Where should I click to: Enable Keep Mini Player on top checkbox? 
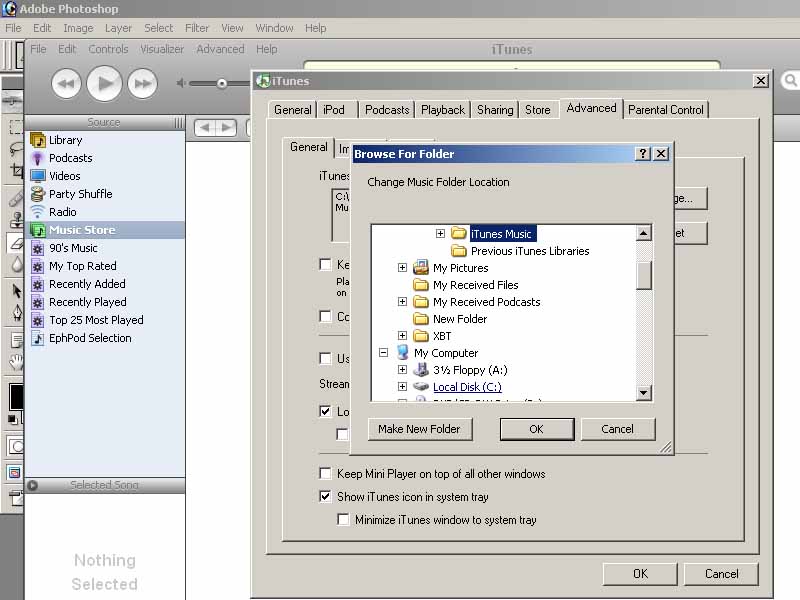point(325,473)
